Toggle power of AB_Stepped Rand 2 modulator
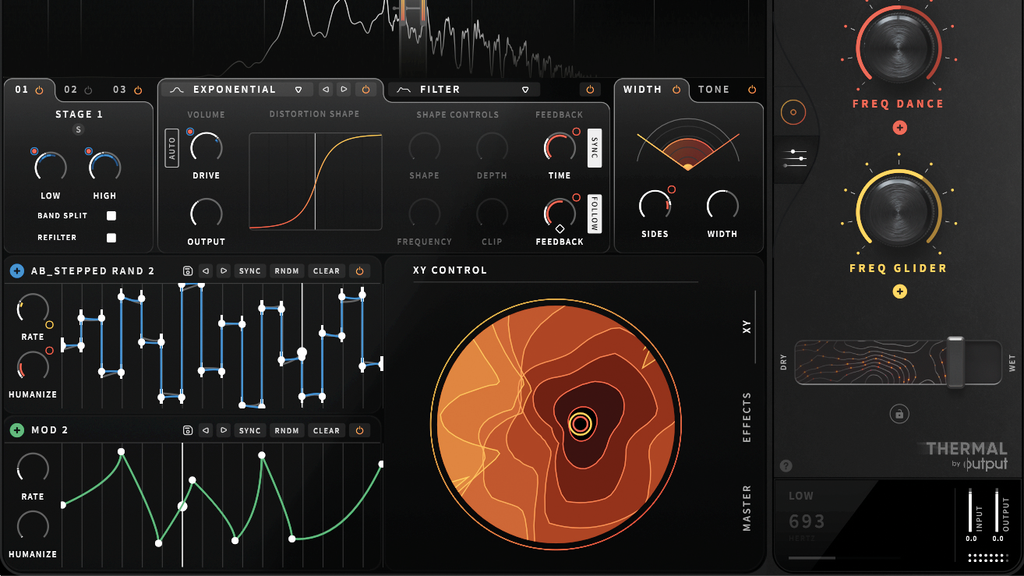The width and height of the screenshot is (1024, 576). (x=359, y=271)
